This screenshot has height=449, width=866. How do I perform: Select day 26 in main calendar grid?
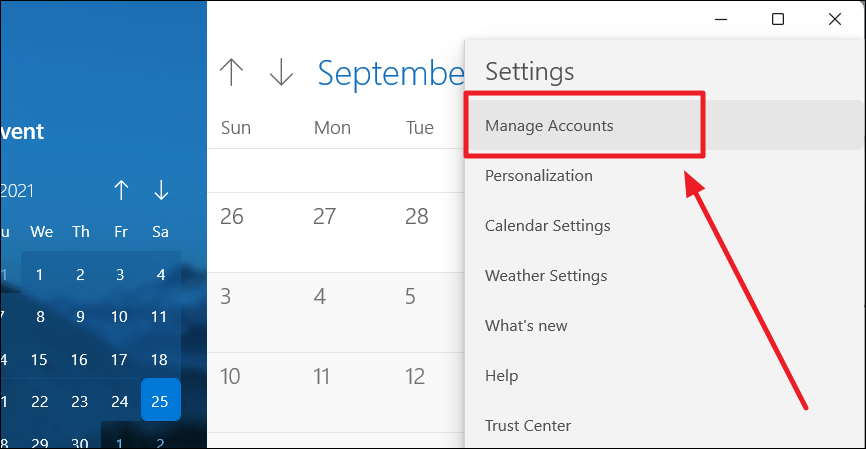(x=231, y=216)
